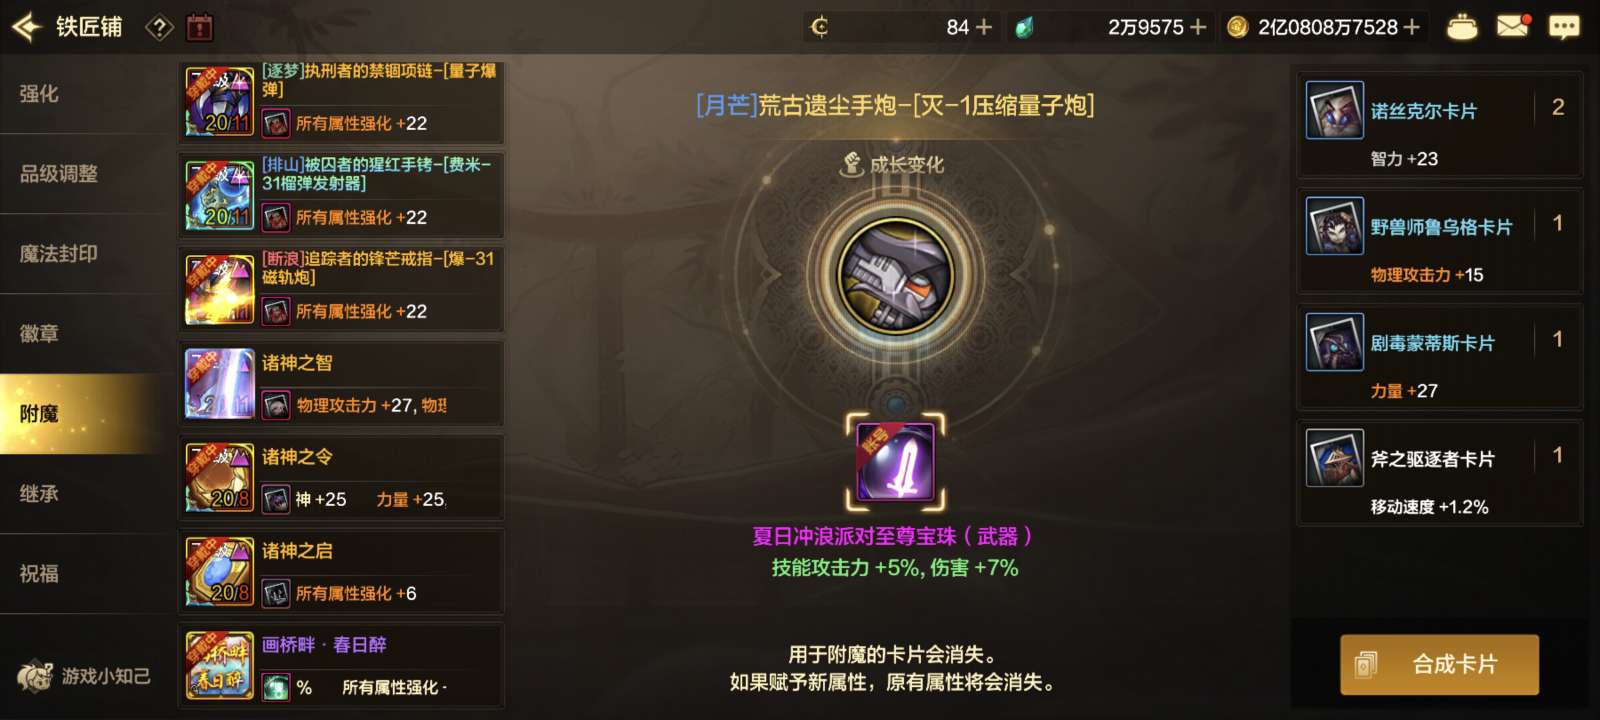Select the 诺丝克尔卡片 card entry
The width and height of the screenshot is (1600, 720).
1440,125
